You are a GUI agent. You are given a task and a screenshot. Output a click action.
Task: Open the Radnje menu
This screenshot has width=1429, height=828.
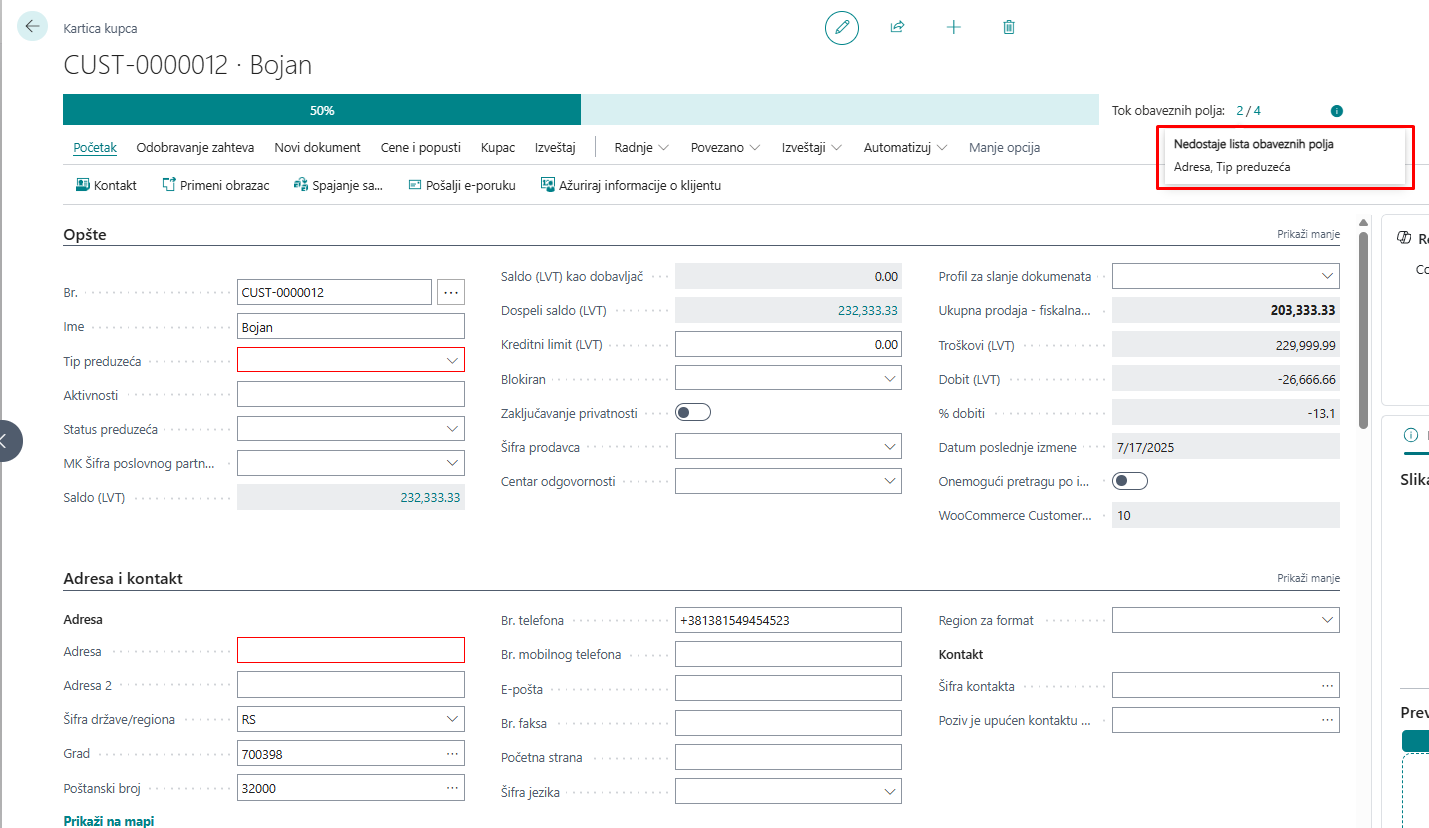[x=641, y=147]
